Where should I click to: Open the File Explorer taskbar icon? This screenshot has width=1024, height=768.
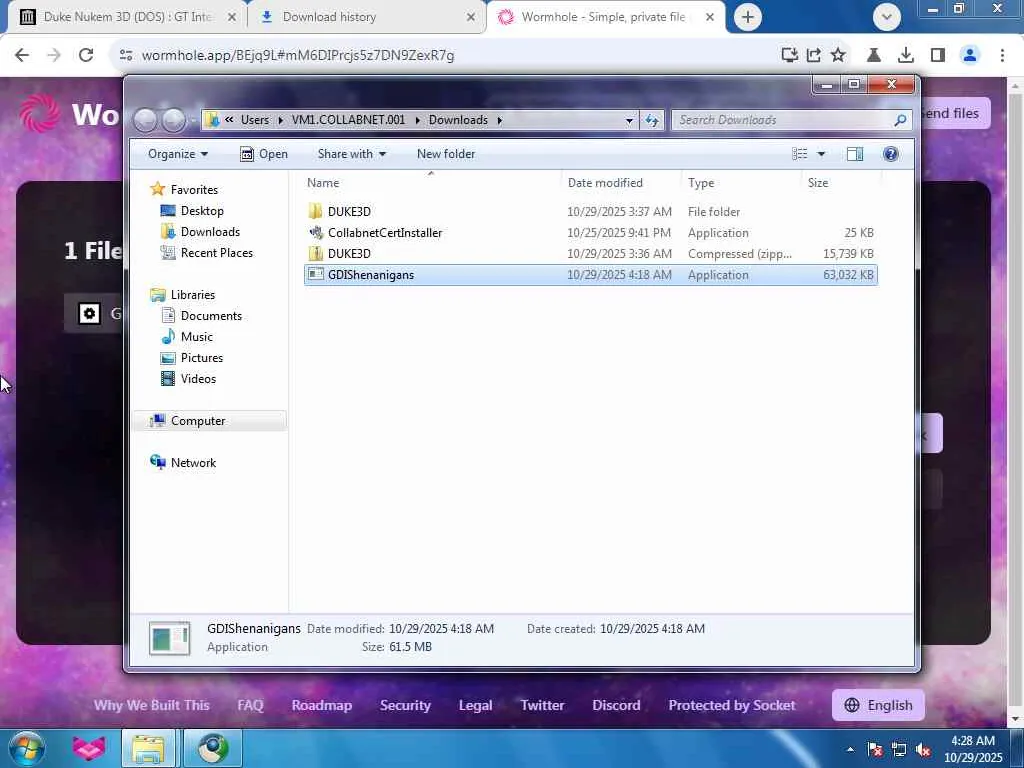click(x=148, y=749)
